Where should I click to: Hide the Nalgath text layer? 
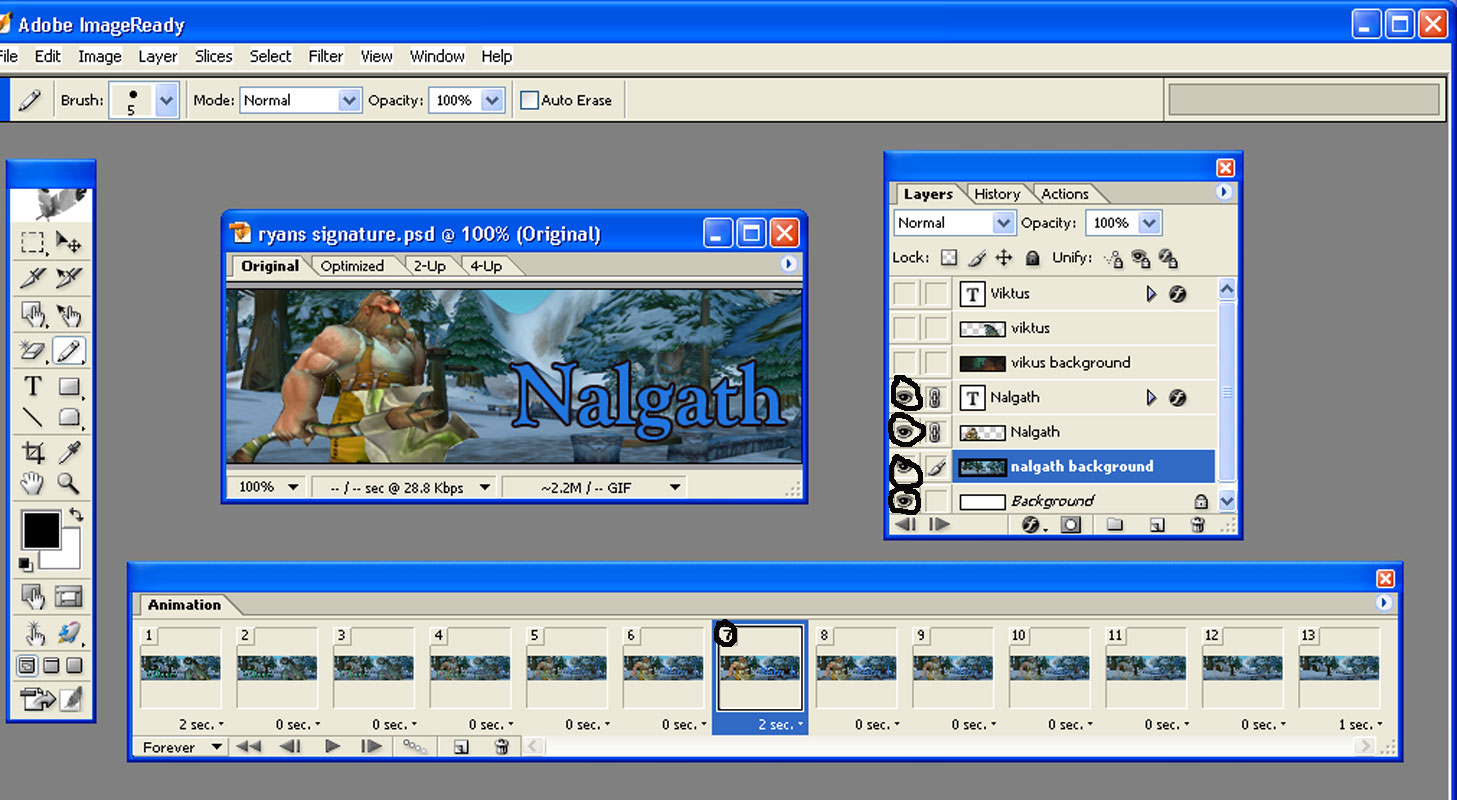[904, 397]
